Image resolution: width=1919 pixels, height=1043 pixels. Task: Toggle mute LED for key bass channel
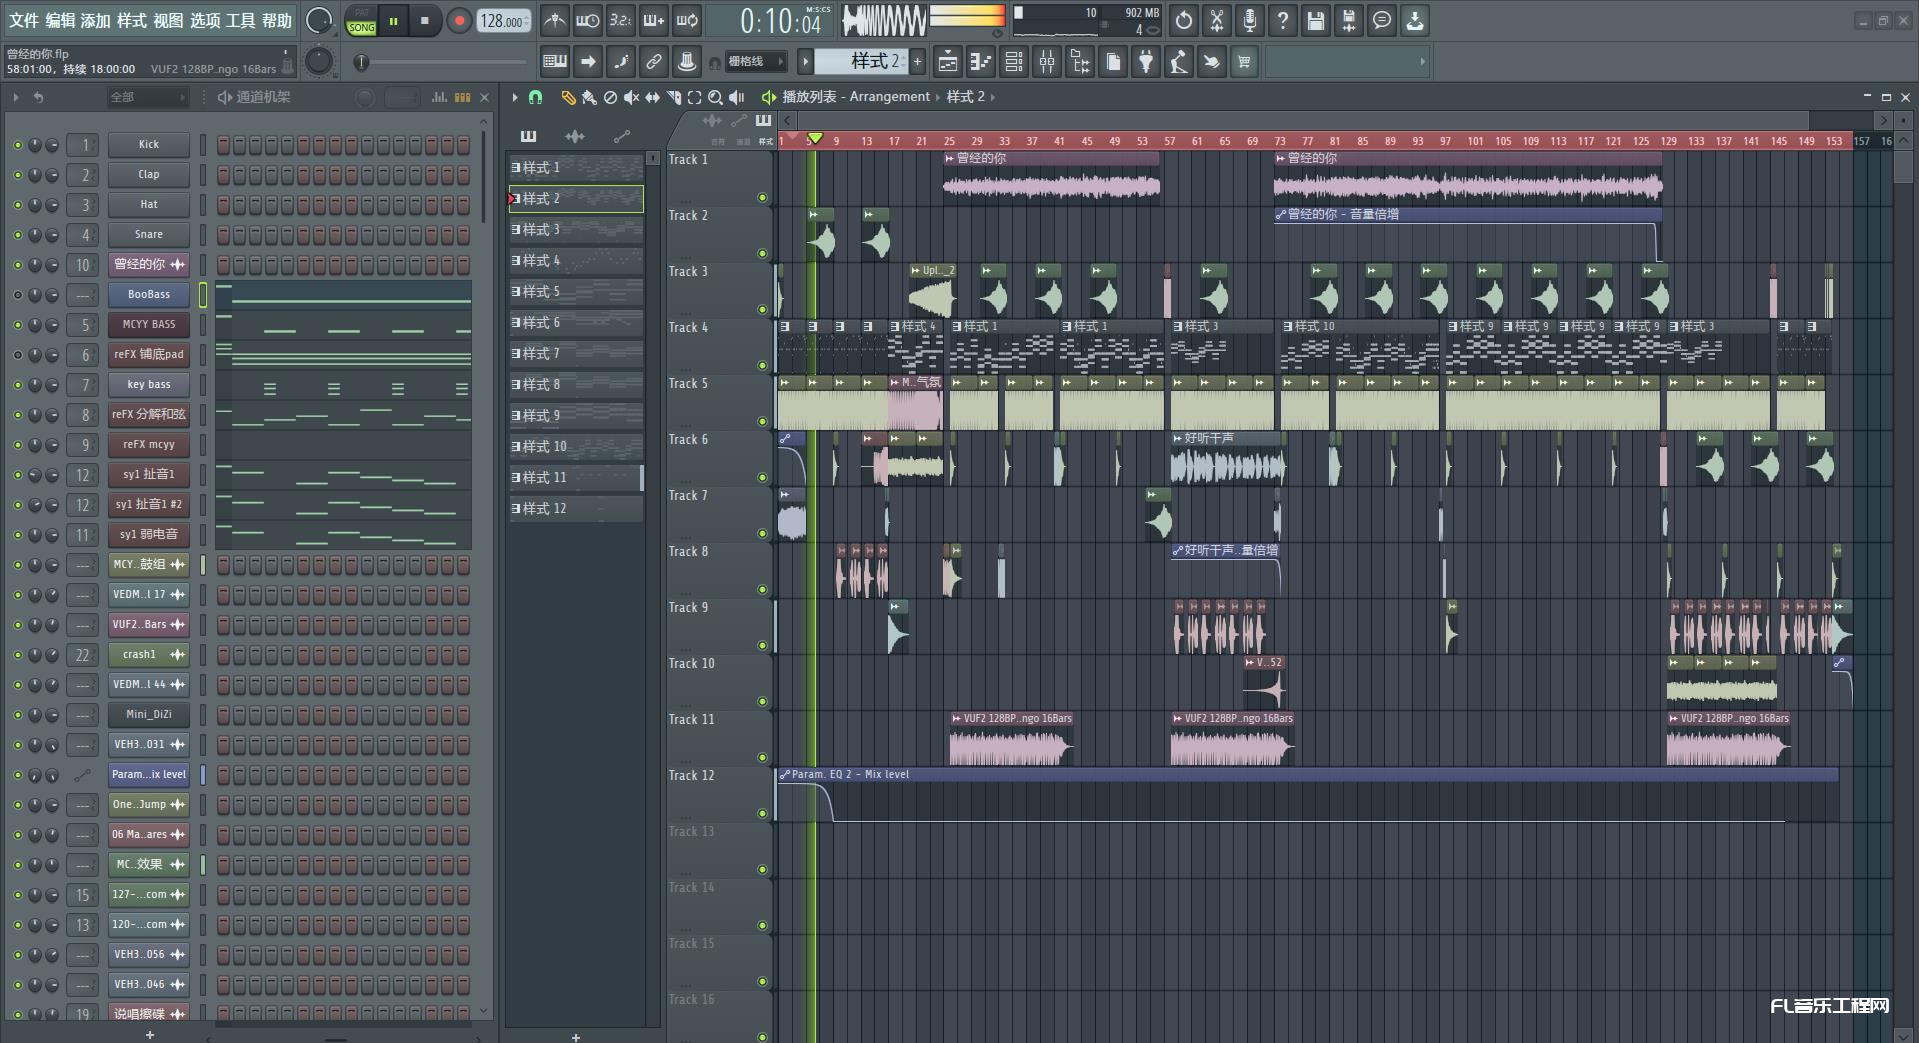coord(17,385)
